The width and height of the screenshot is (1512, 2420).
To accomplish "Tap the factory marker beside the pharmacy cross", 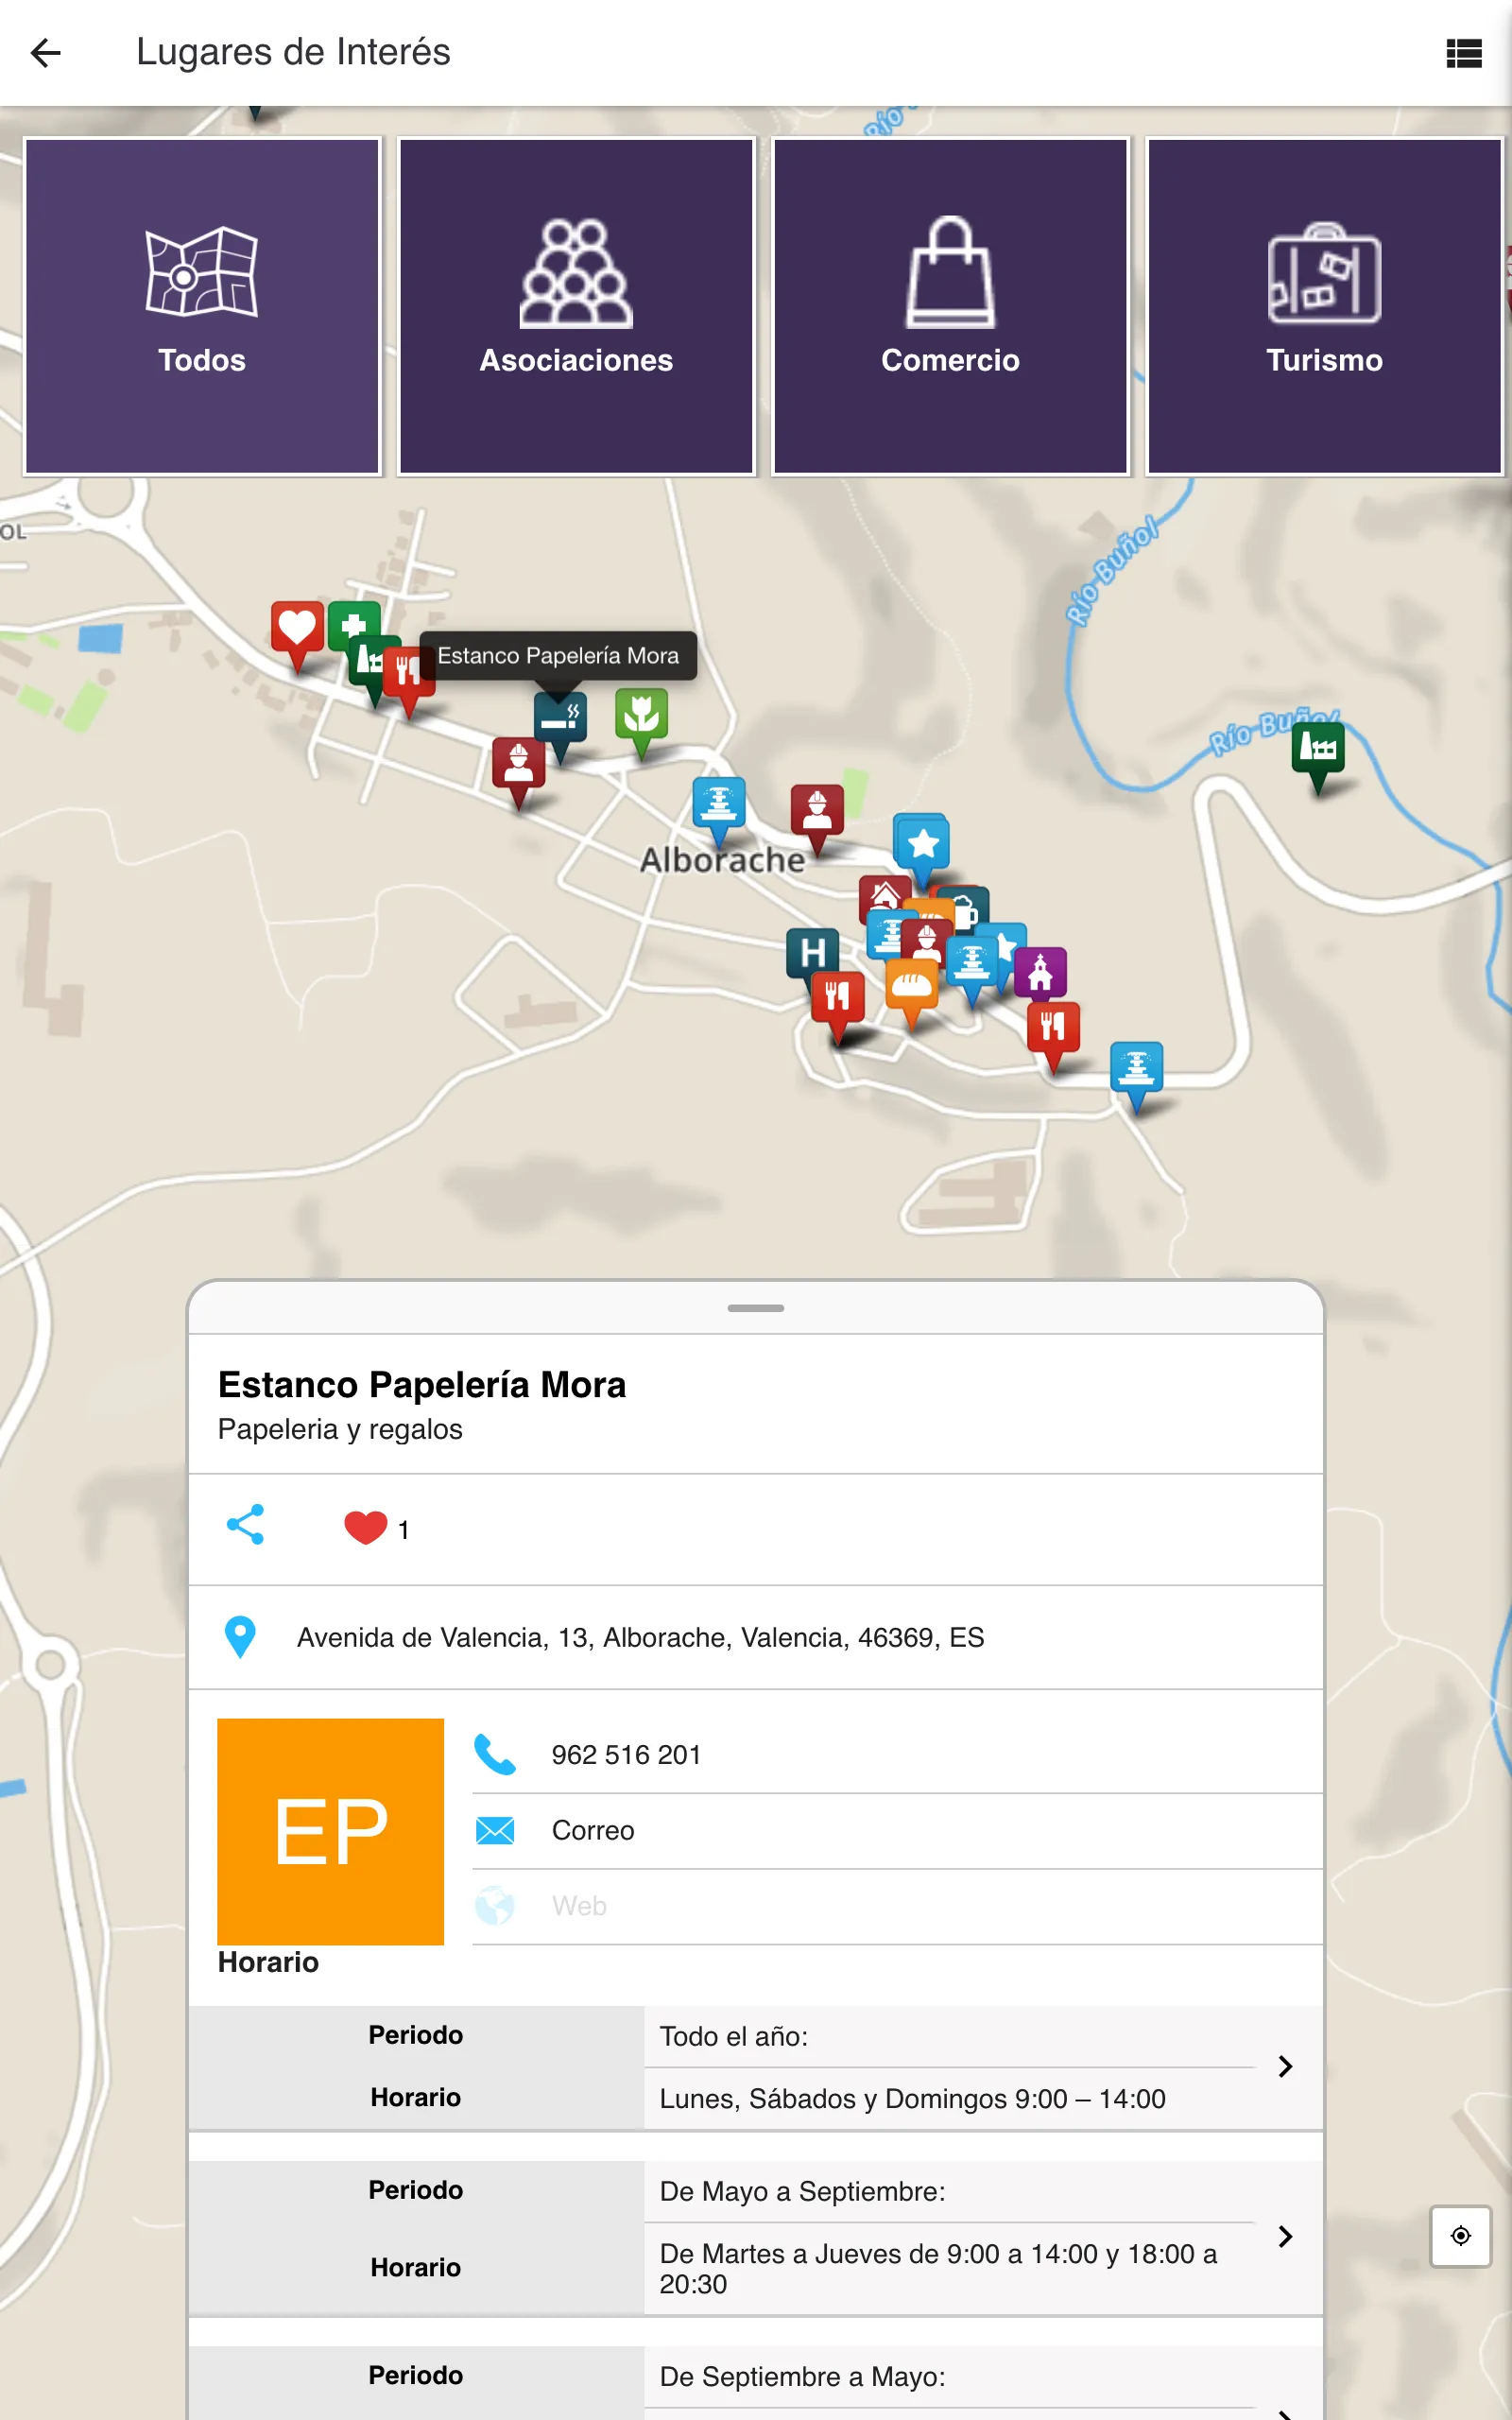I will pos(366,663).
